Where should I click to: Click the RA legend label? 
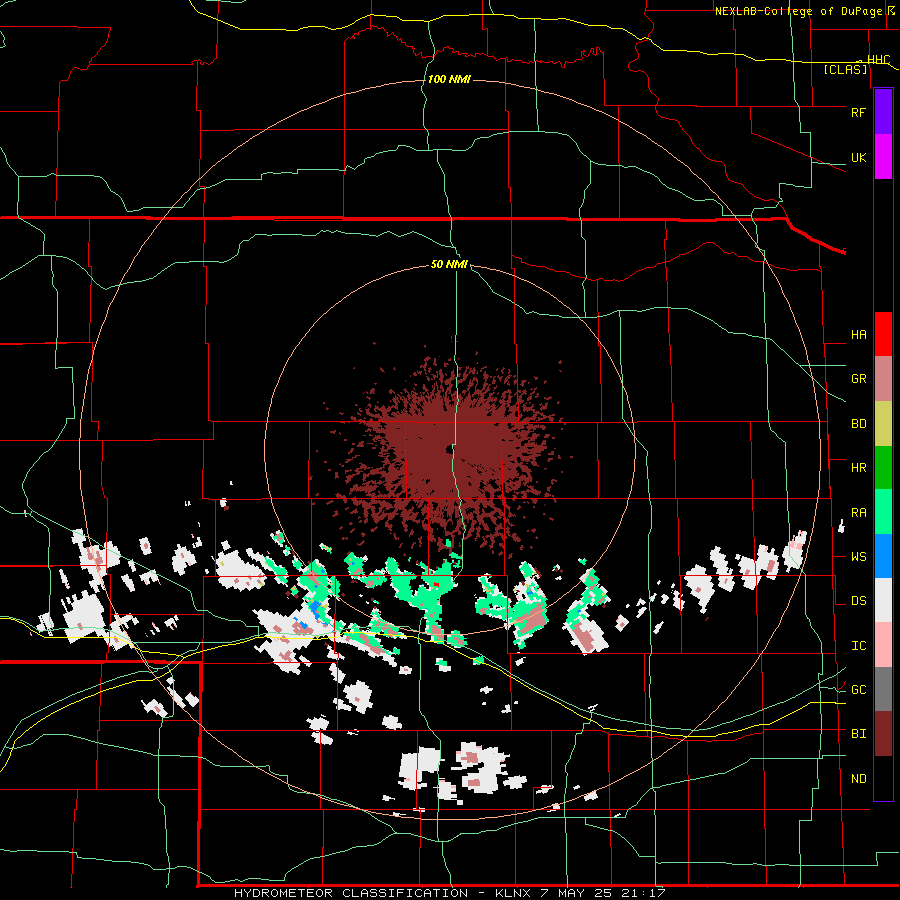click(x=858, y=513)
